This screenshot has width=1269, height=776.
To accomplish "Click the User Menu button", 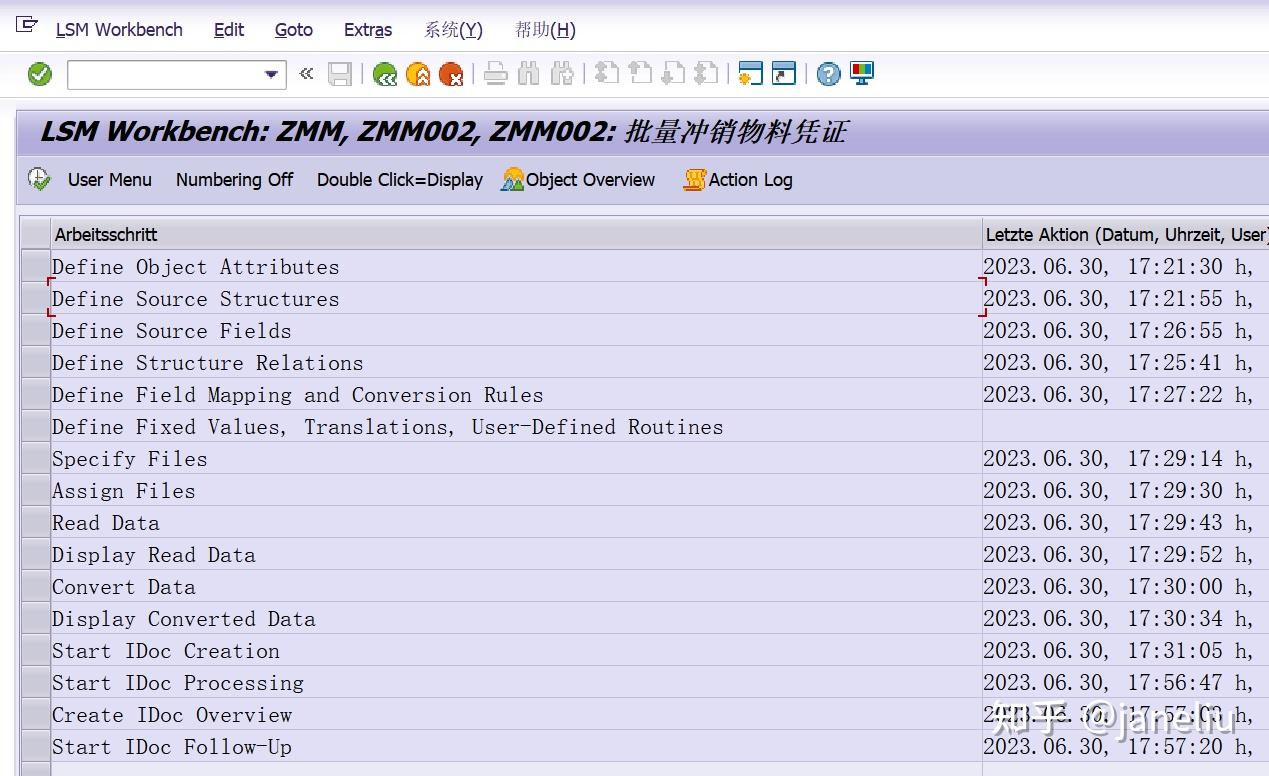I will point(110,180).
